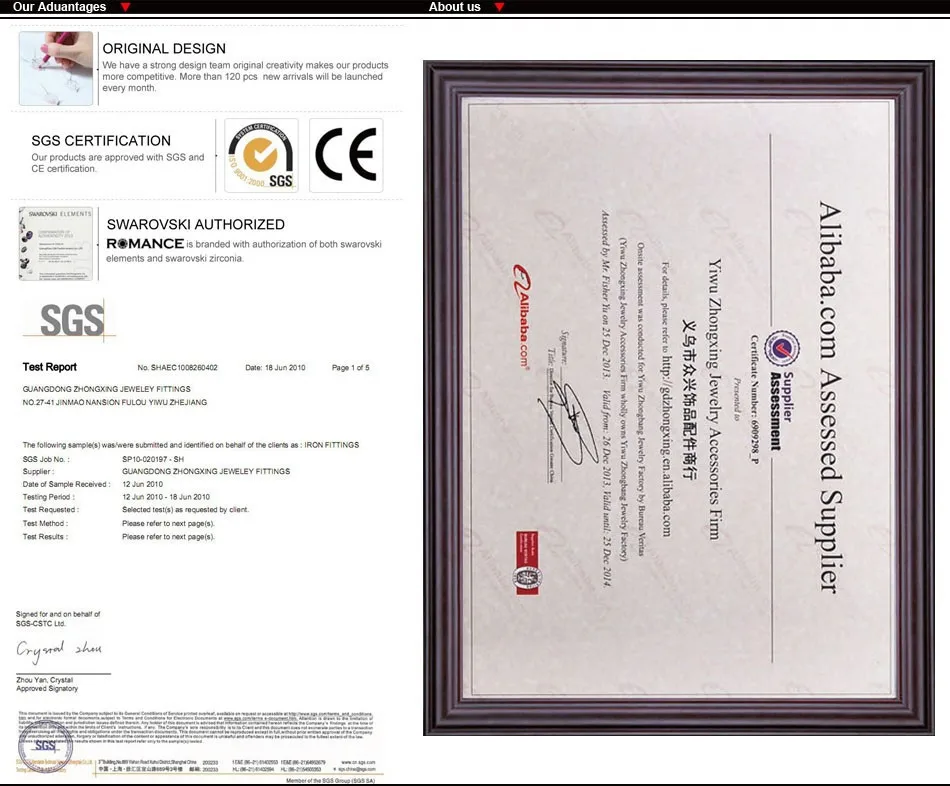950x786 pixels.
Task: Click the red arrow beside About us
Action: 499,7
